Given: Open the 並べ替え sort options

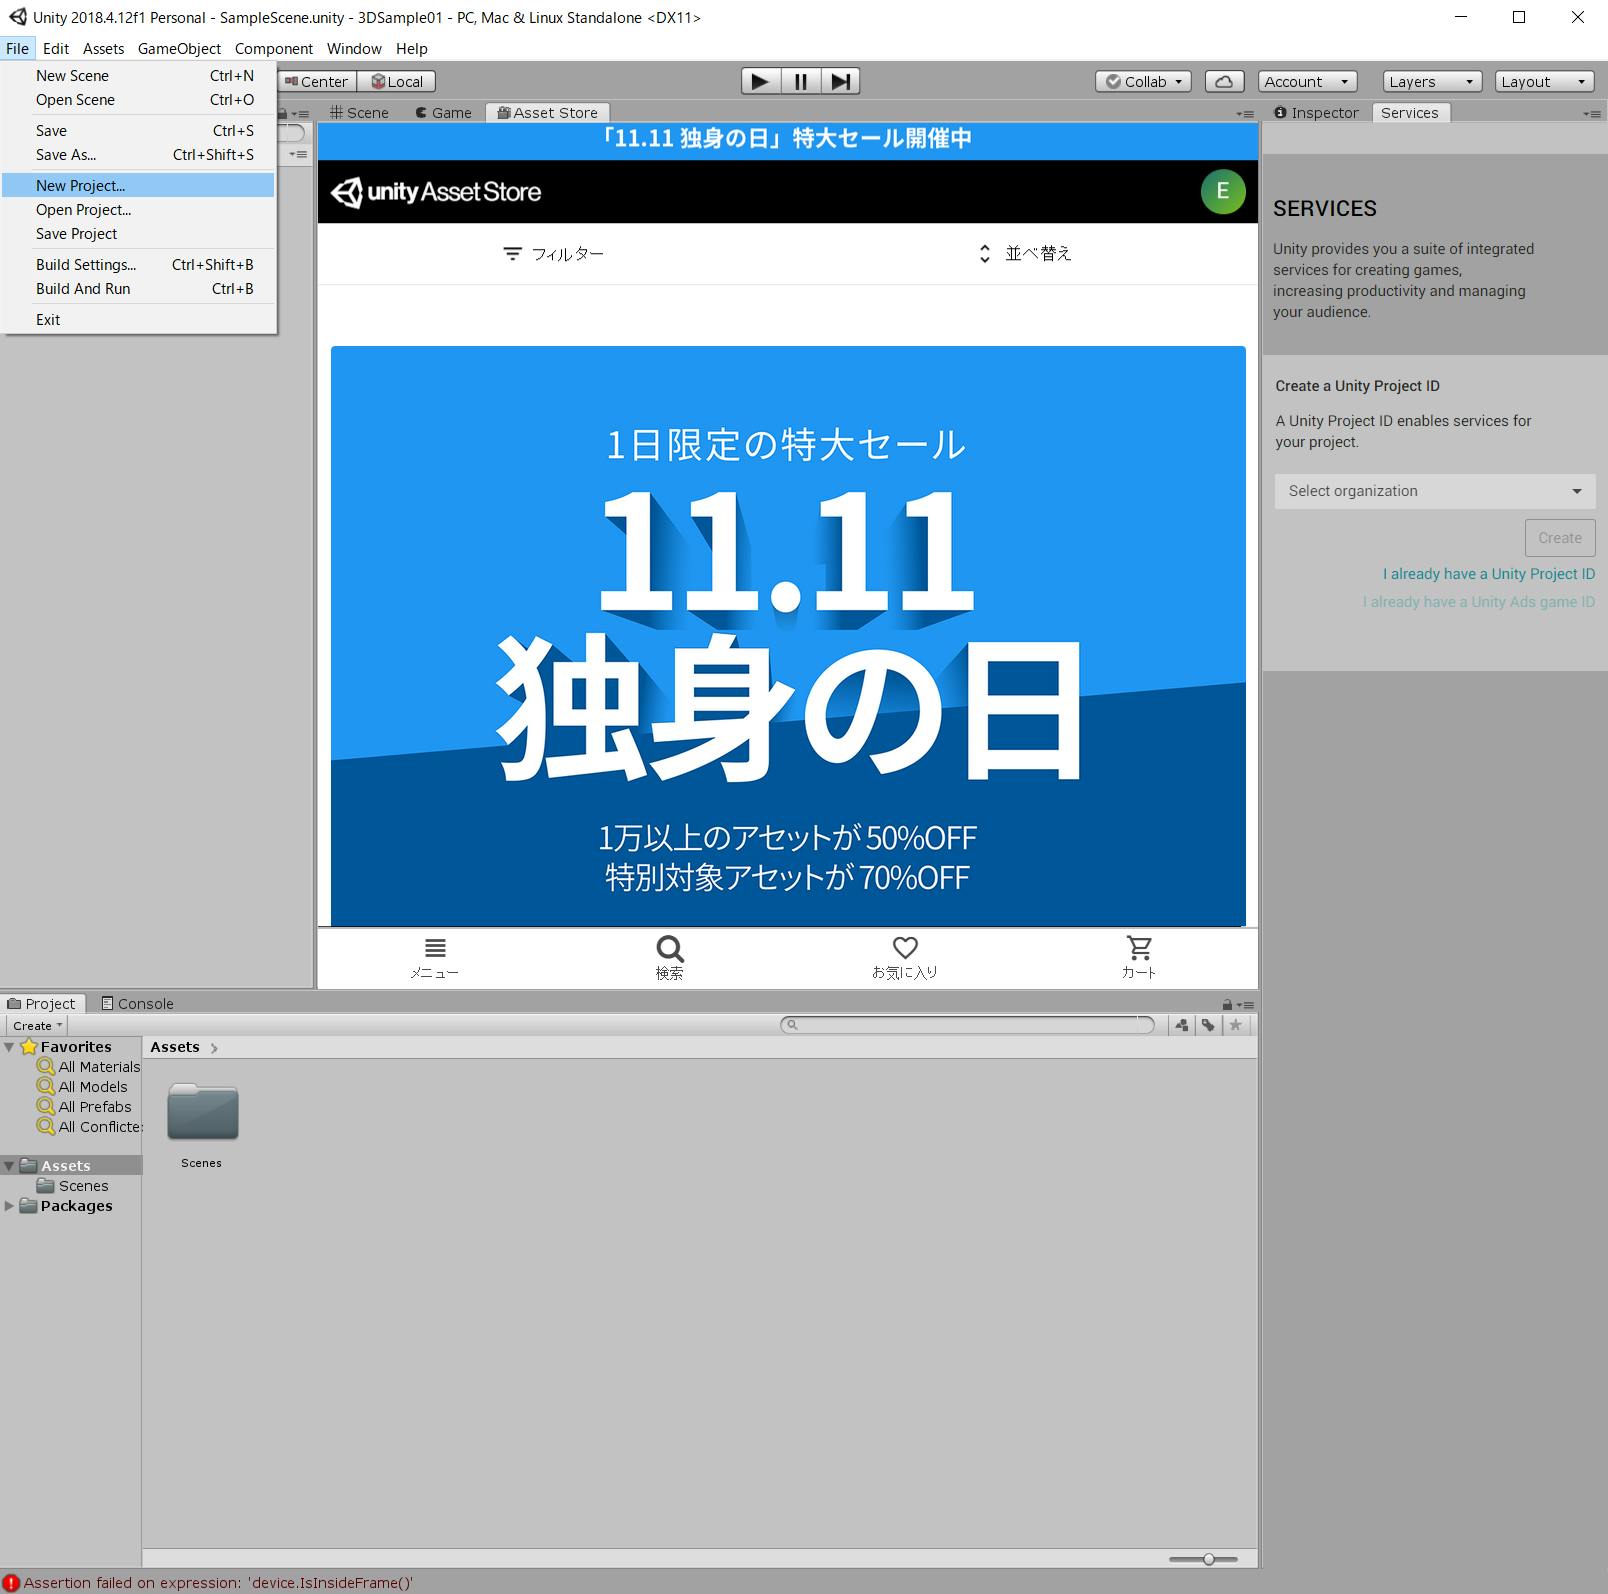Looking at the screenshot, I should point(1024,254).
